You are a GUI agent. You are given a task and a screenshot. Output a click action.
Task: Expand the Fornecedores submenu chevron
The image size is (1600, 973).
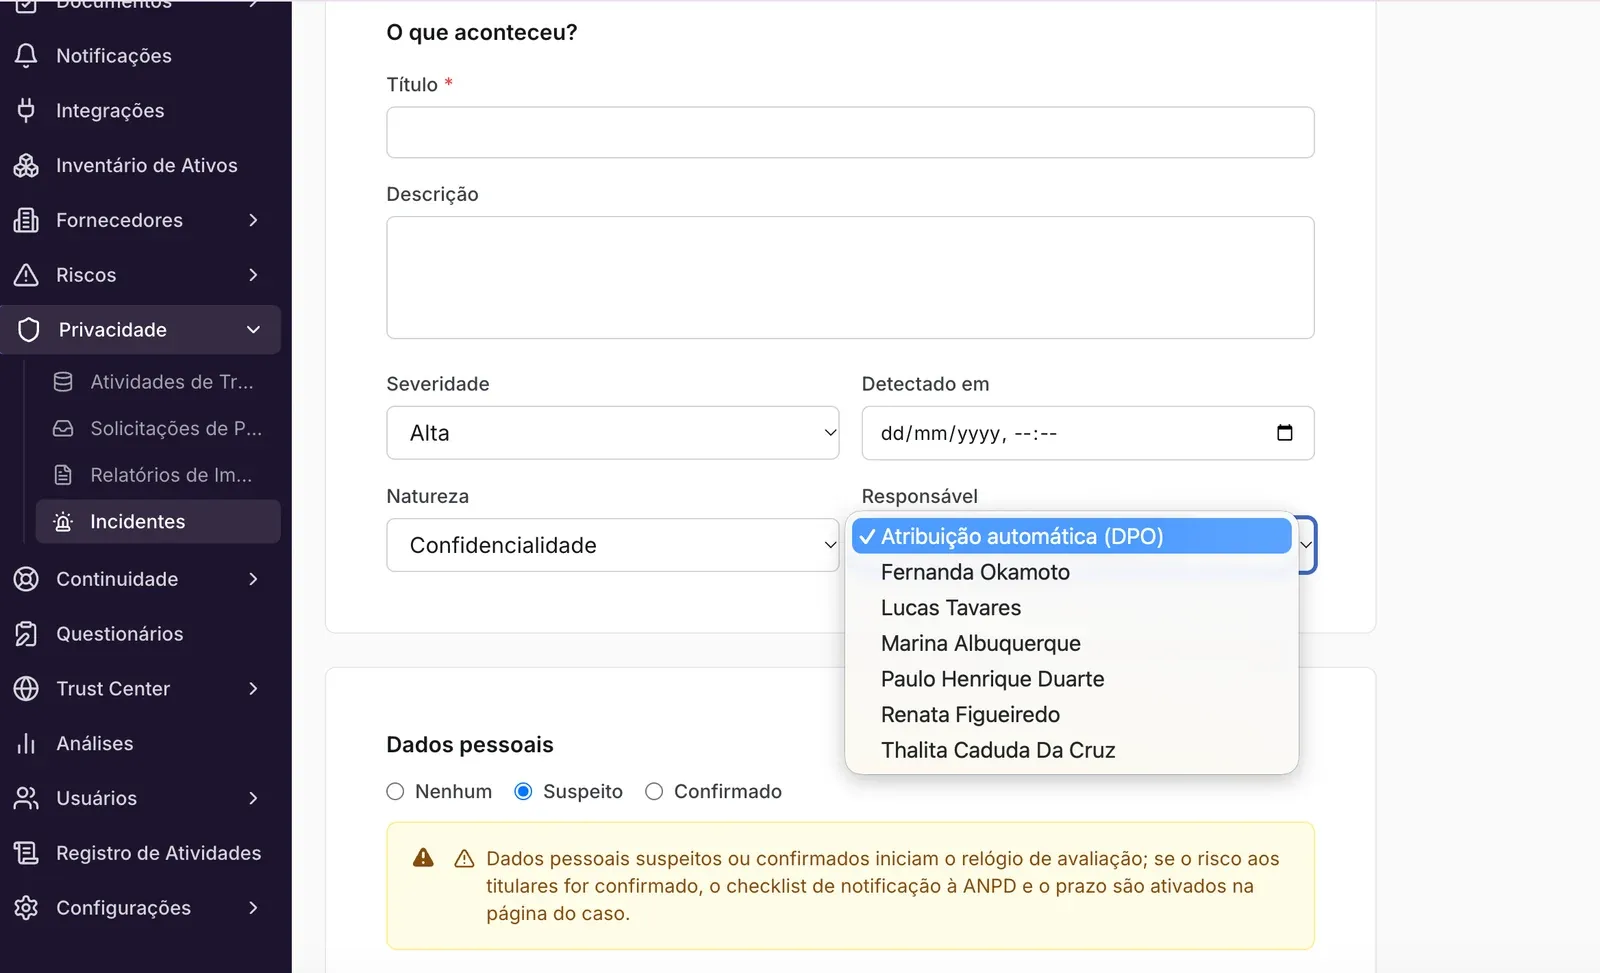(253, 220)
